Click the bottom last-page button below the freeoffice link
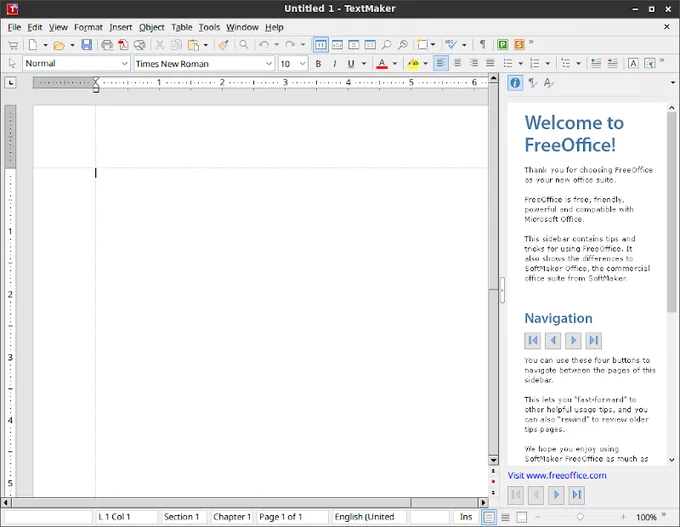The height and width of the screenshot is (527, 680). click(576, 495)
